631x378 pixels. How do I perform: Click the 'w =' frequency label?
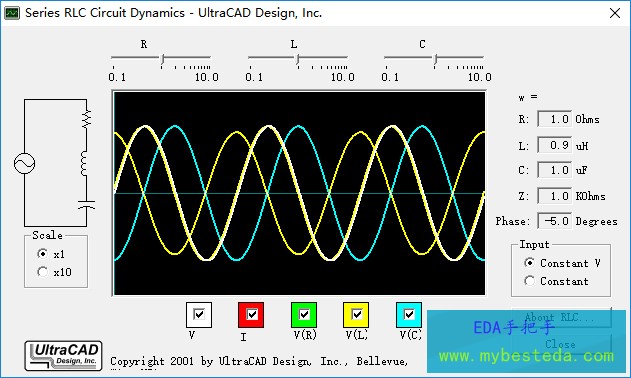[528, 97]
